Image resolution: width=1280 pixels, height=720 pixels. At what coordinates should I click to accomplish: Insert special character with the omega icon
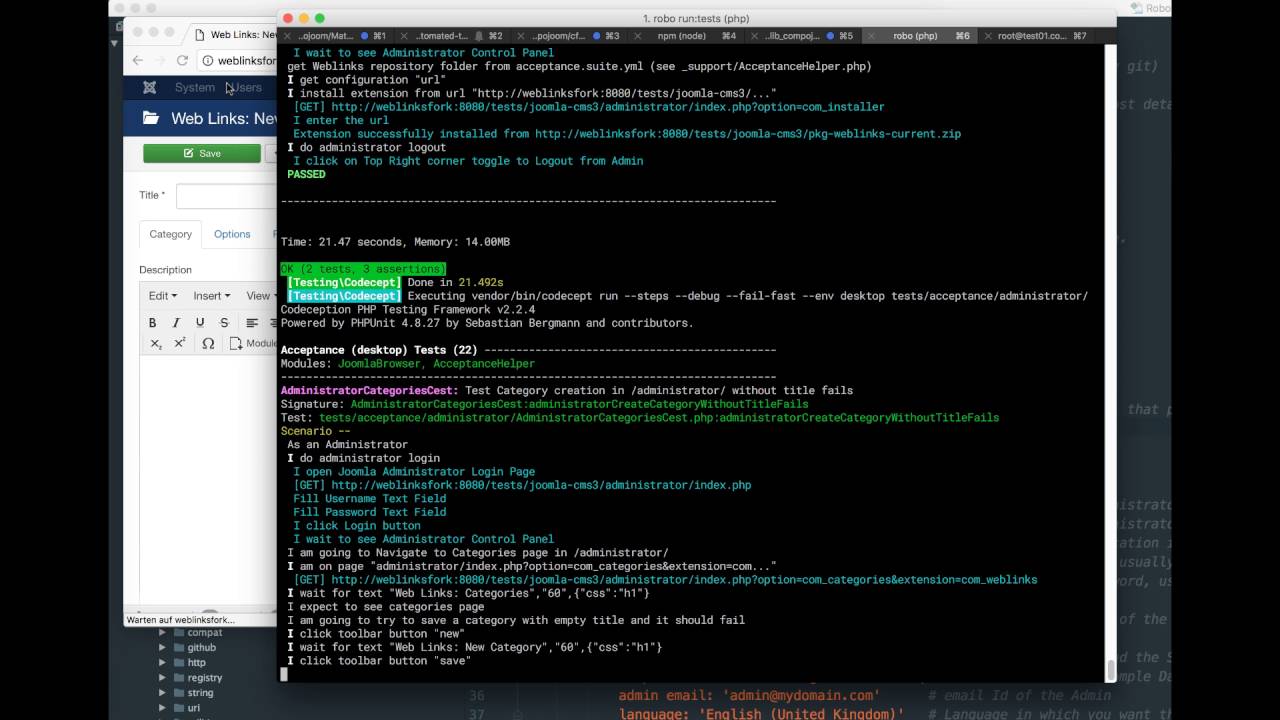point(208,343)
